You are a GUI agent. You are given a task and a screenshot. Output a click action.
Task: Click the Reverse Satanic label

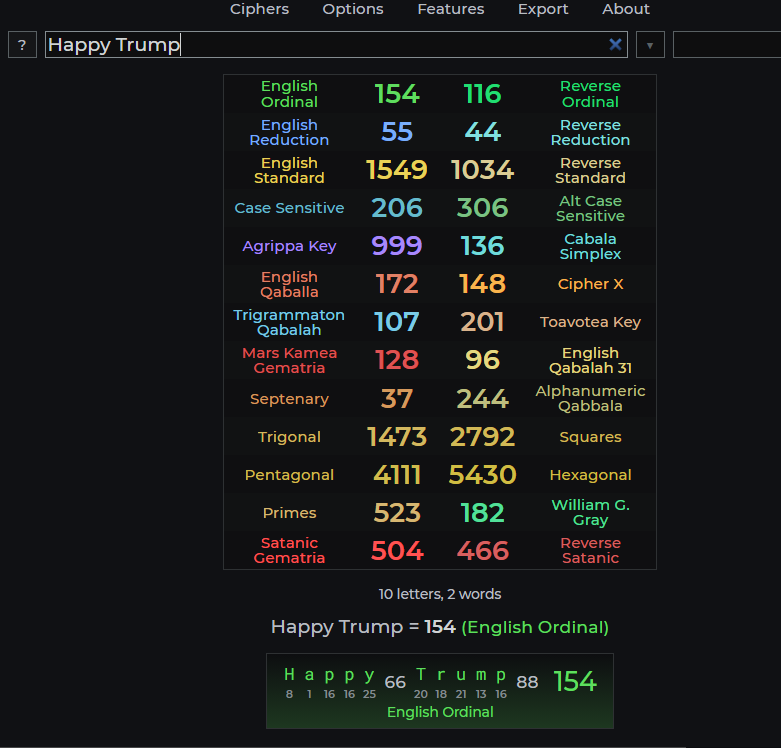(590, 550)
